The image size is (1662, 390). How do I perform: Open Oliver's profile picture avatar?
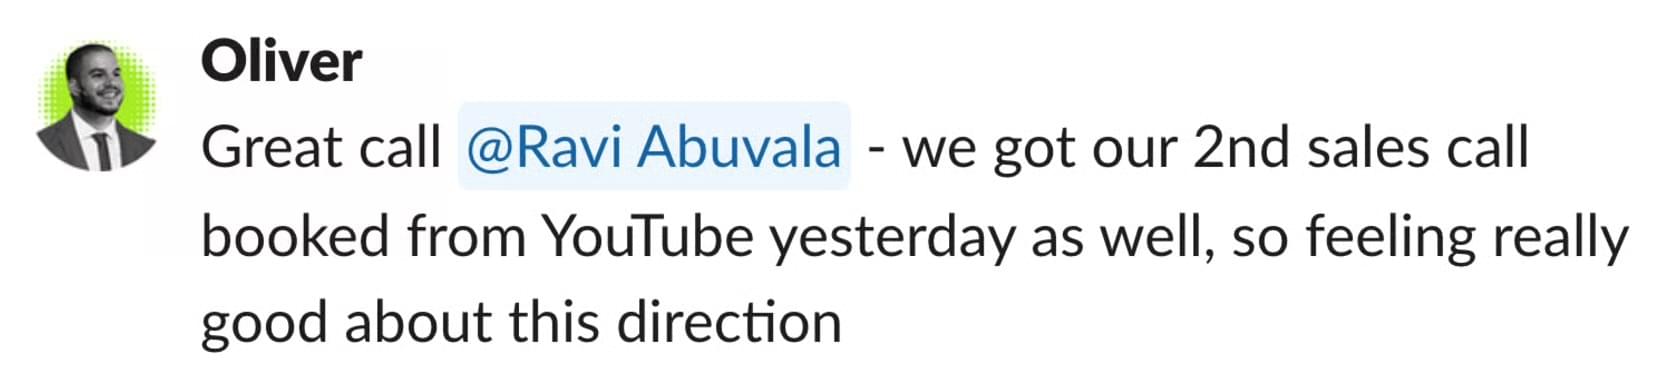pyautogui.click(x=96, y=106)
